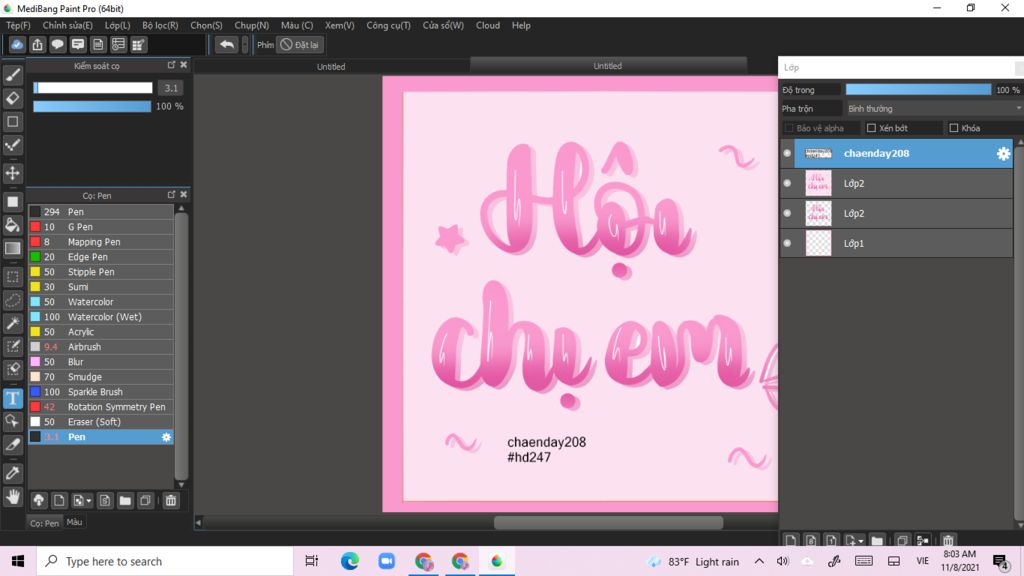Open the Cửa sổ(W) menu
Screen dimensions: 1024x576
[443, 25]
